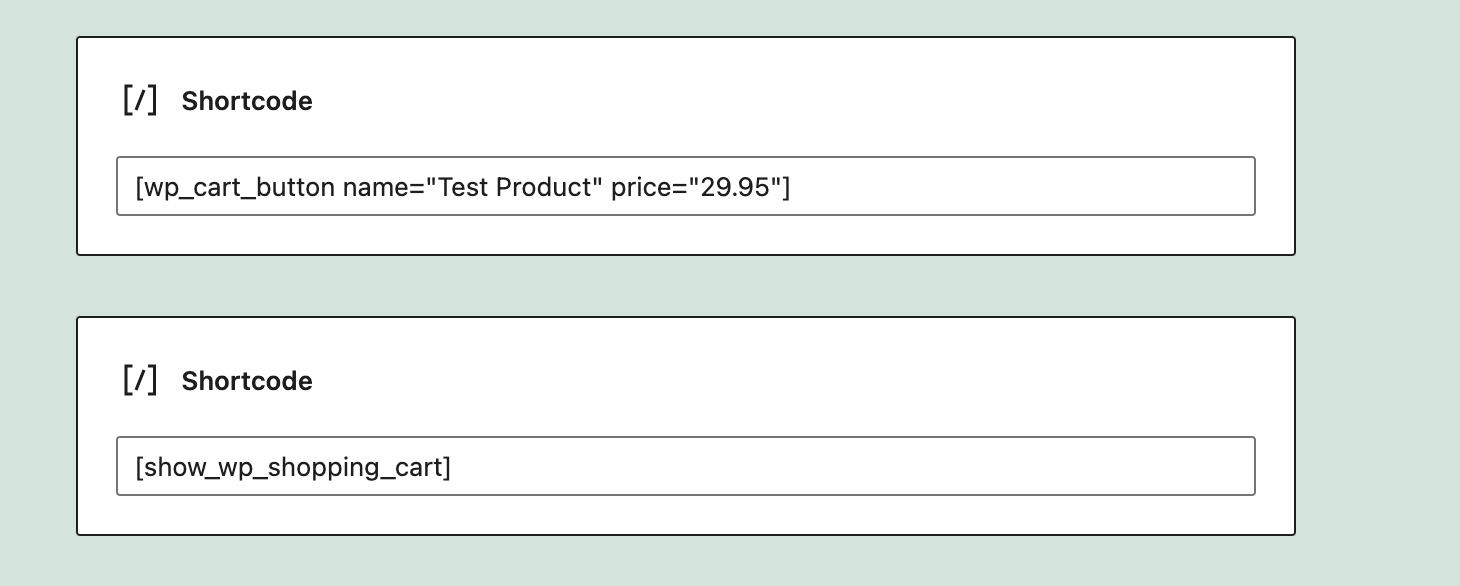Click the shortcode icon above the wp_cart_button field
Viewport: 1460px width, 586px height.
click(x=140, y=101)
